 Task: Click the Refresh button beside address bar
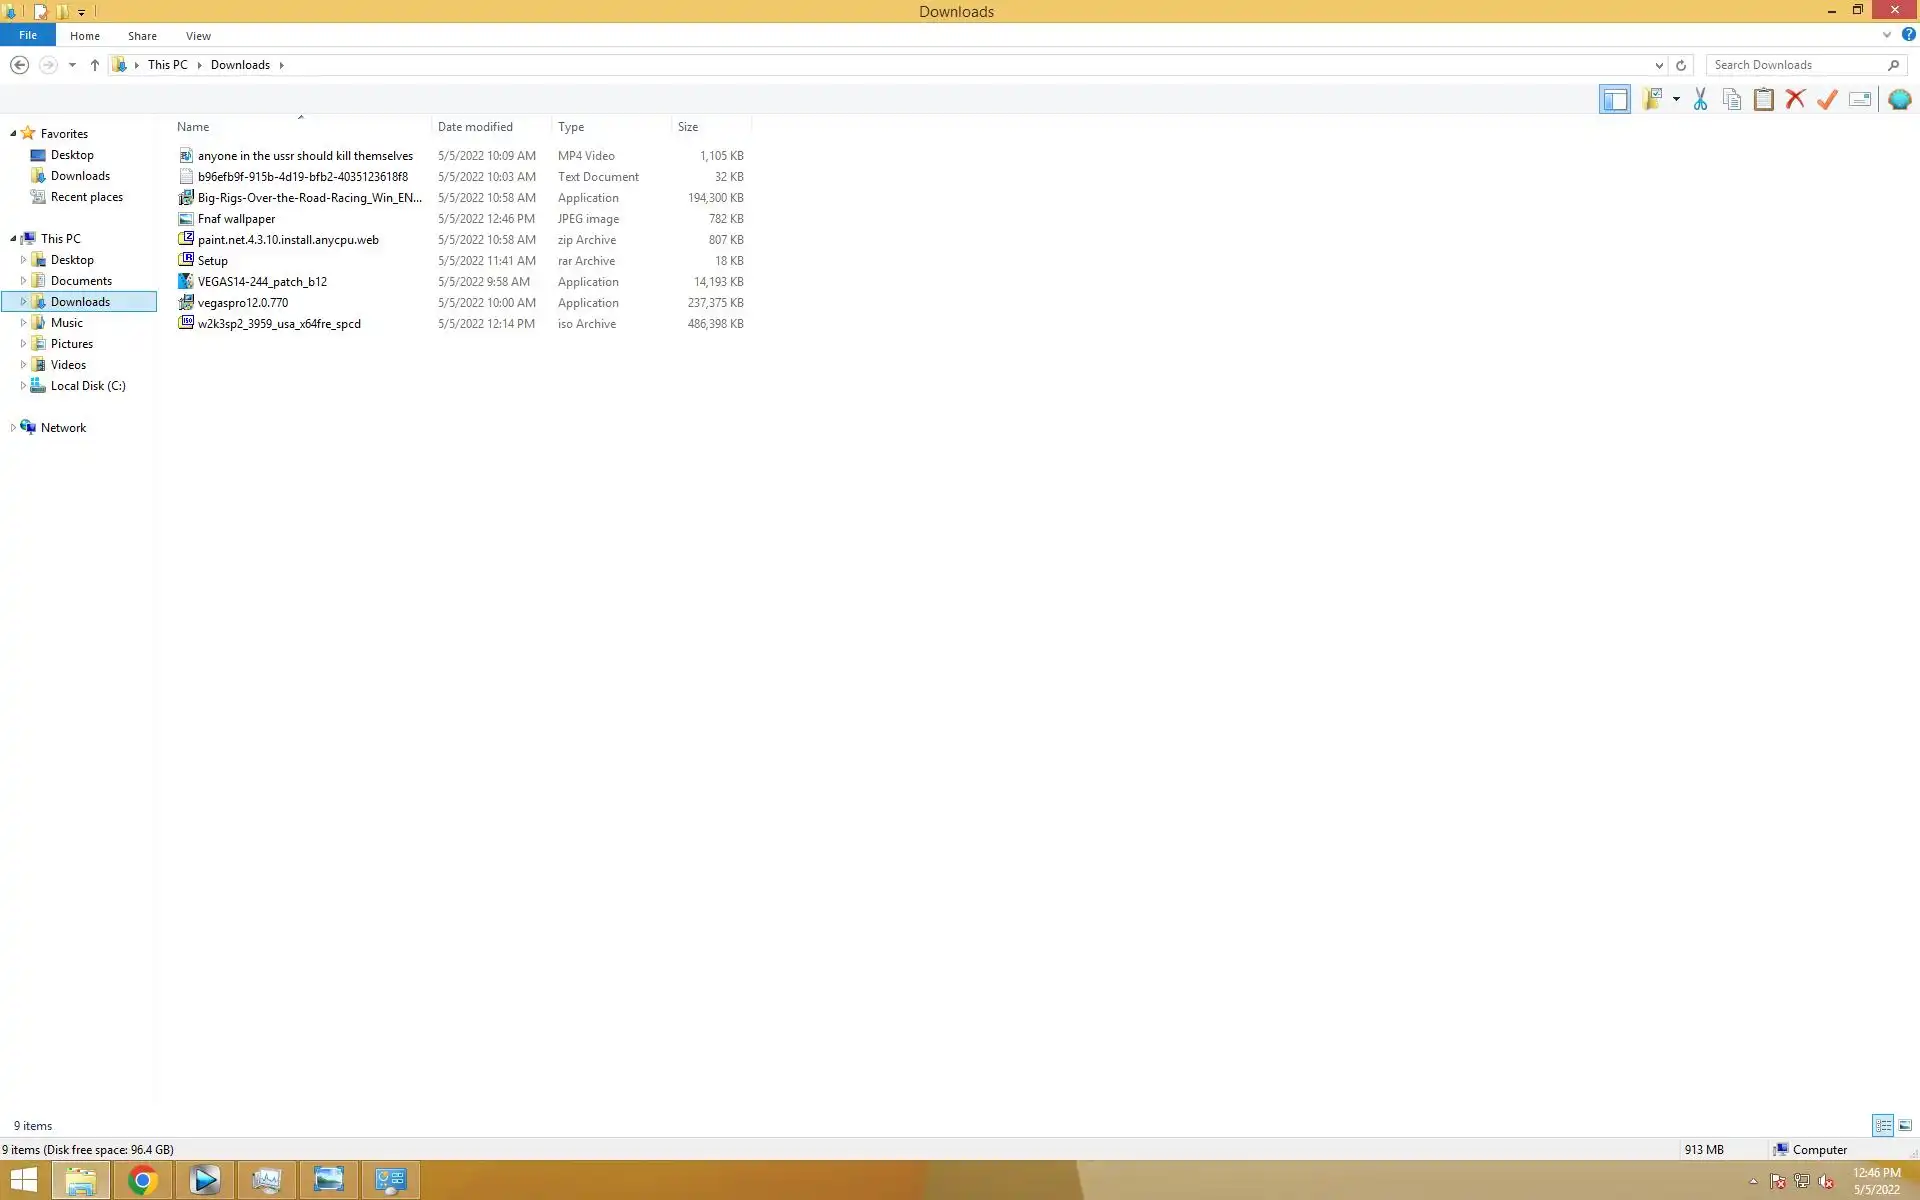pos(1681,65)
